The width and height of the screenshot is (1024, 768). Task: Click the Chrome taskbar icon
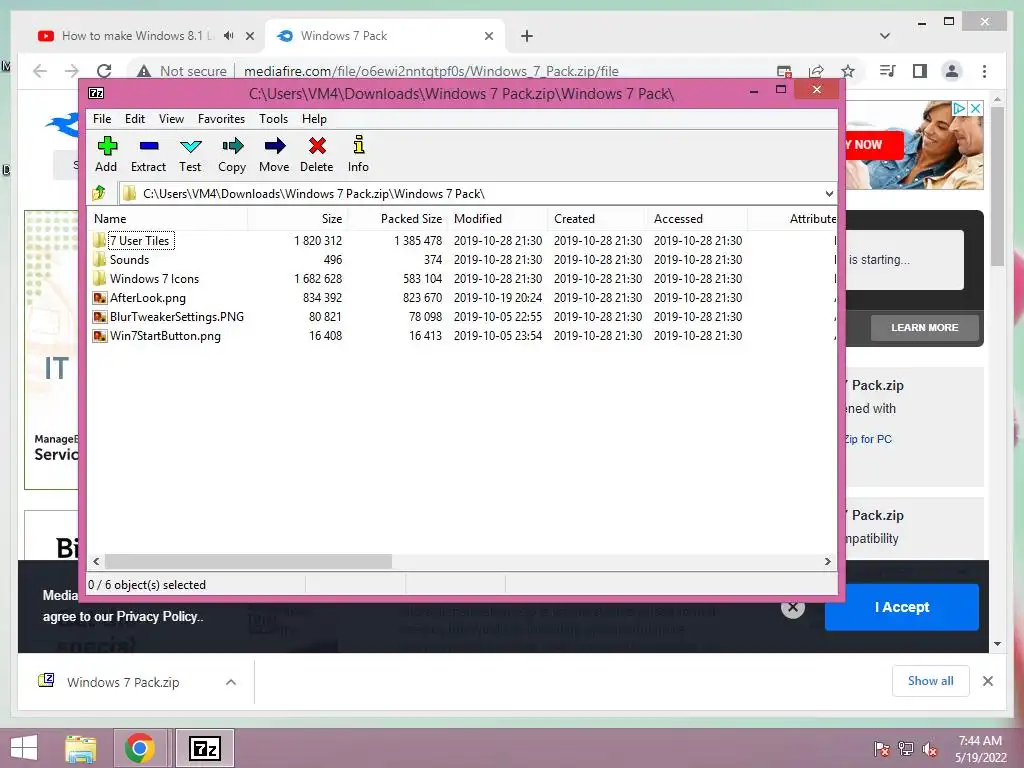pos(140,748)
